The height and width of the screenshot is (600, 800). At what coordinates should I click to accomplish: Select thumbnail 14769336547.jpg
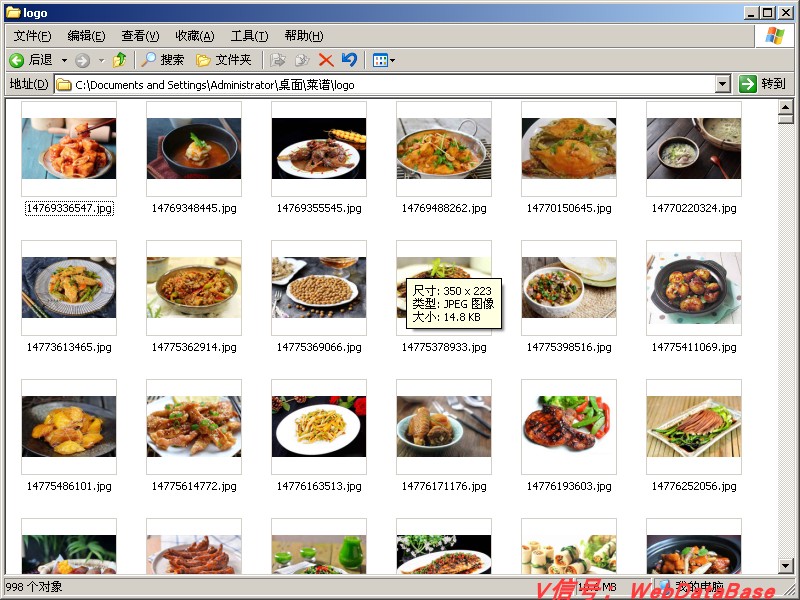69,148
